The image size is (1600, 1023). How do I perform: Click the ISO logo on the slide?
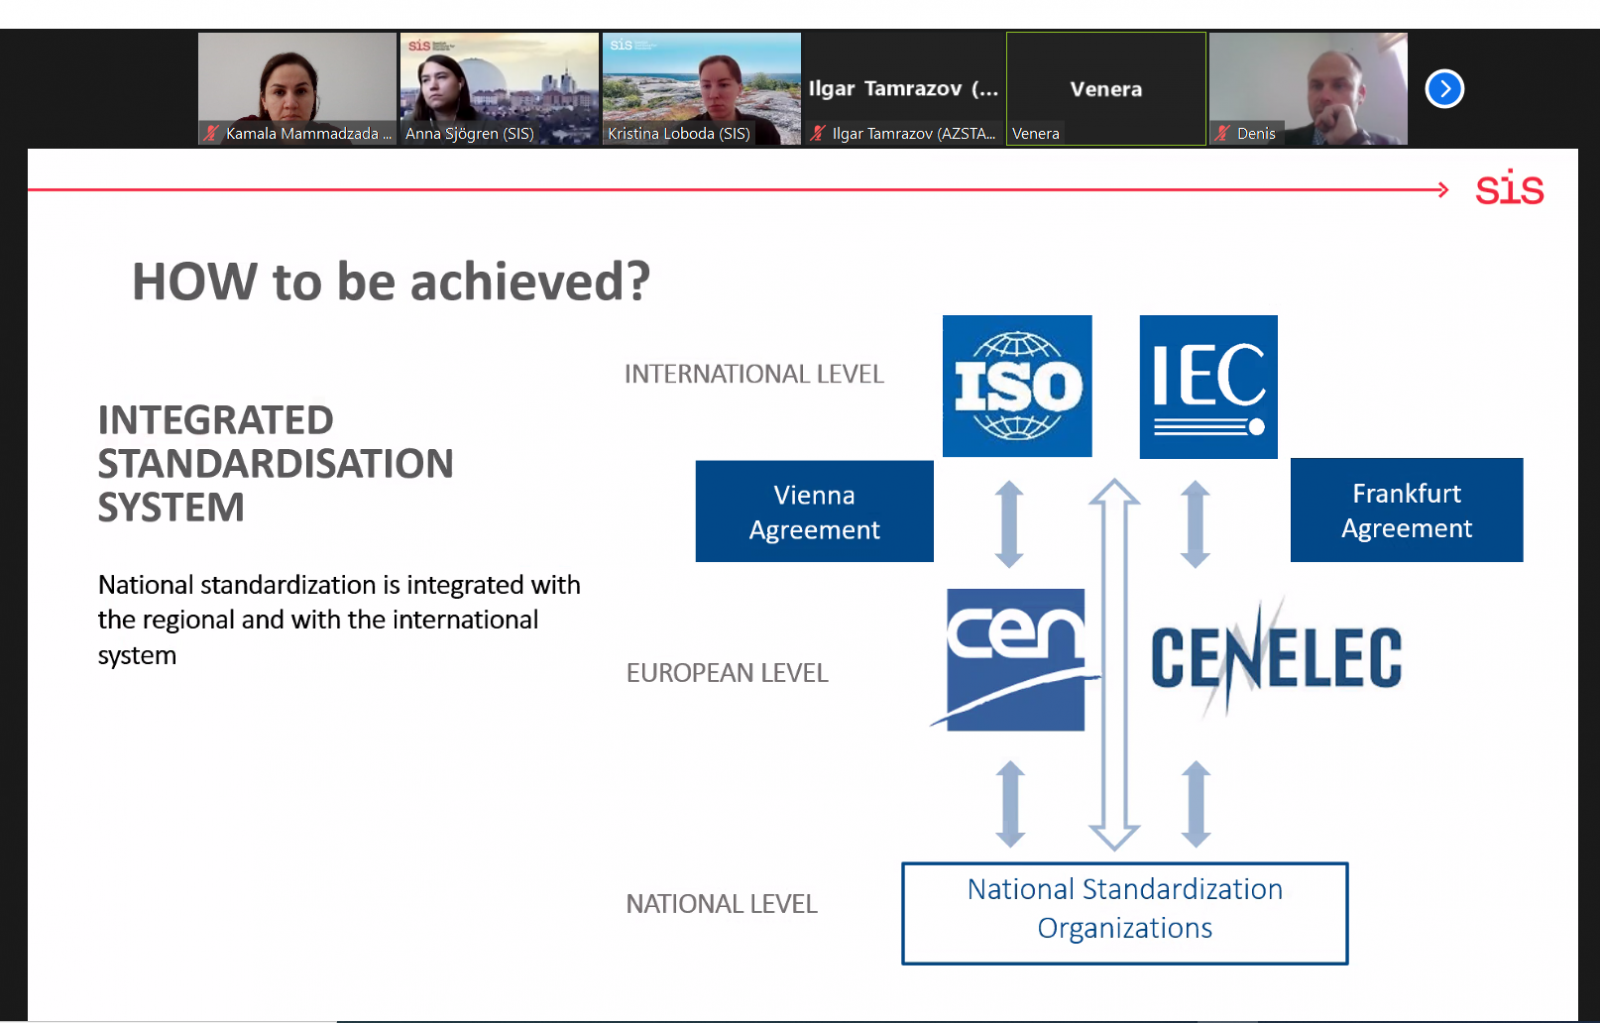pyautogui.click(x=1017, y=386)
